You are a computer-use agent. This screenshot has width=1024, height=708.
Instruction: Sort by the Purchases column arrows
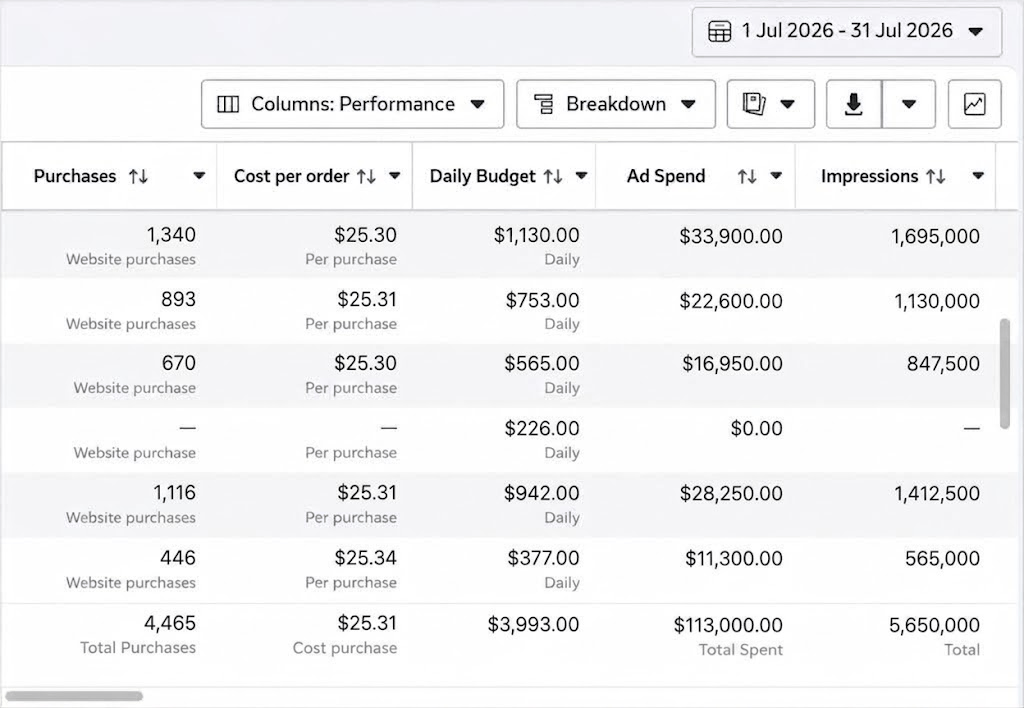138,176
